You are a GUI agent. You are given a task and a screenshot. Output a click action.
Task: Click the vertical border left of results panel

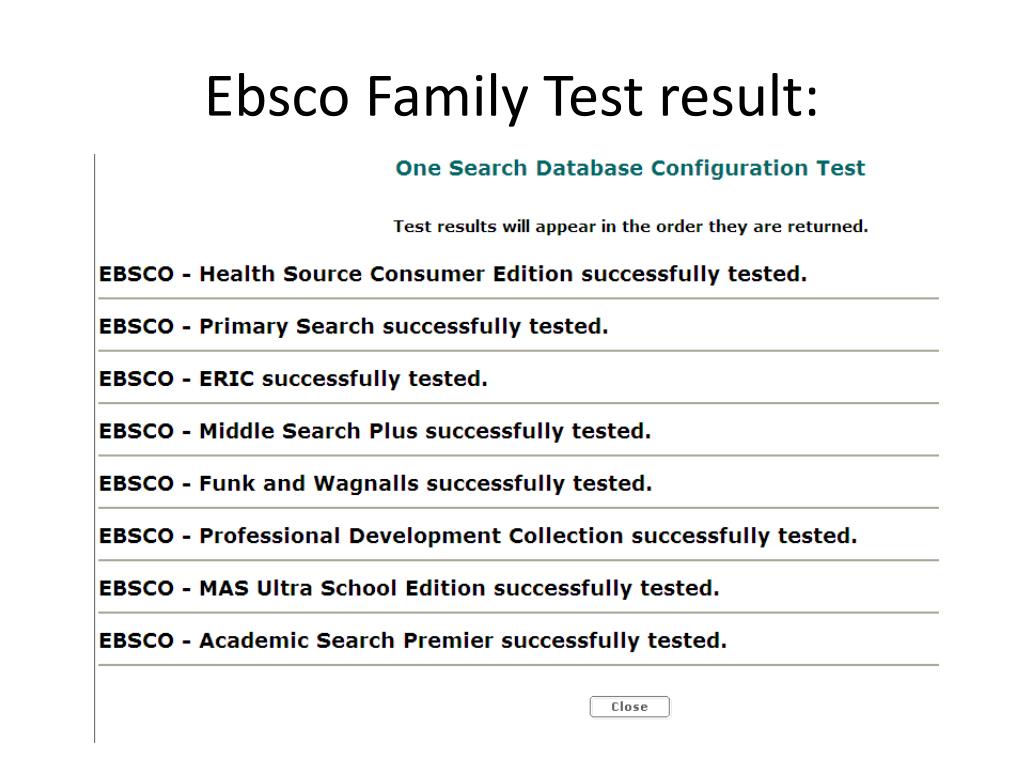(x=95, y=448)
